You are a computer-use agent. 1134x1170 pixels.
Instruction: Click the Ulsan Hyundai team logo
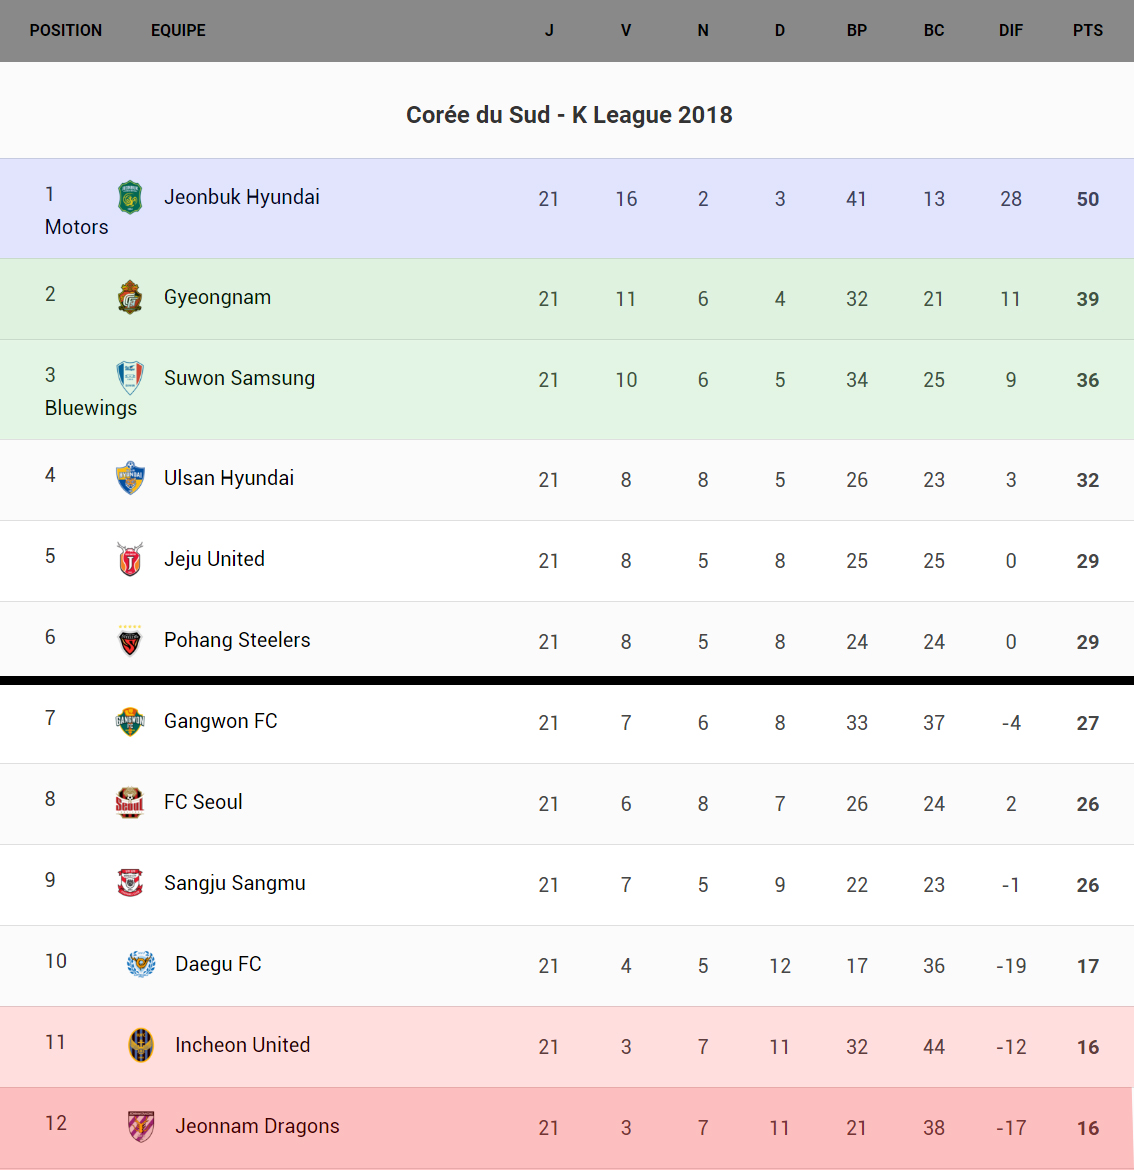click(x=130, y=478)
